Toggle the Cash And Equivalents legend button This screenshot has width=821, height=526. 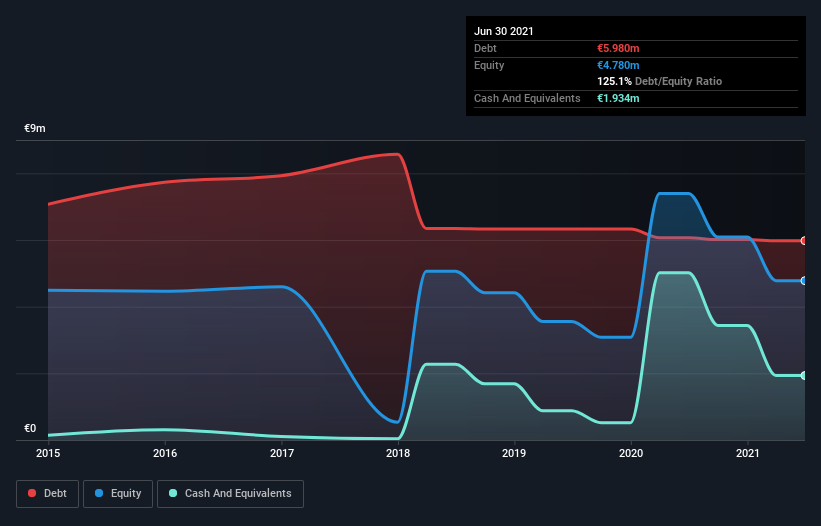(x=230, y=494)
